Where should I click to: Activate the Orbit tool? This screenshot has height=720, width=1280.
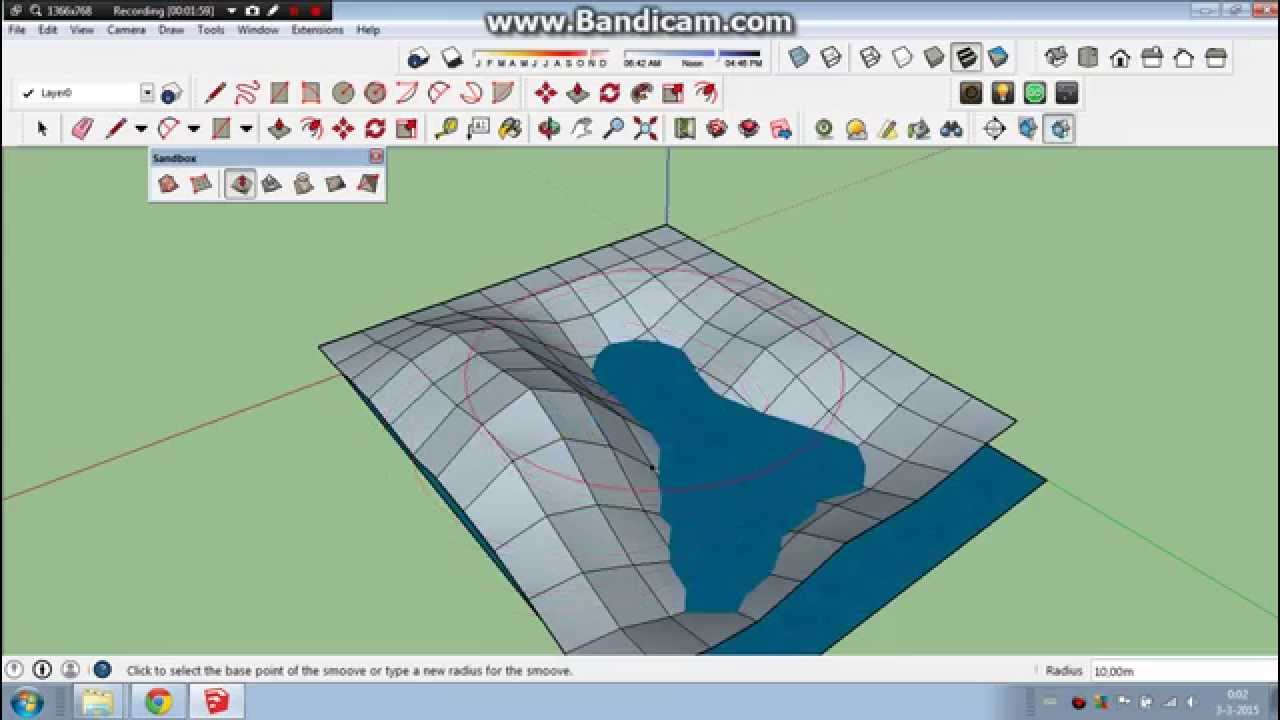click(549, 128)
